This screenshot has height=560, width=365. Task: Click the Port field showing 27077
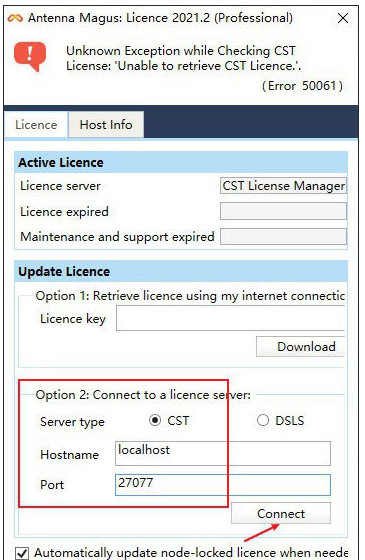click(x=223, y=485)
